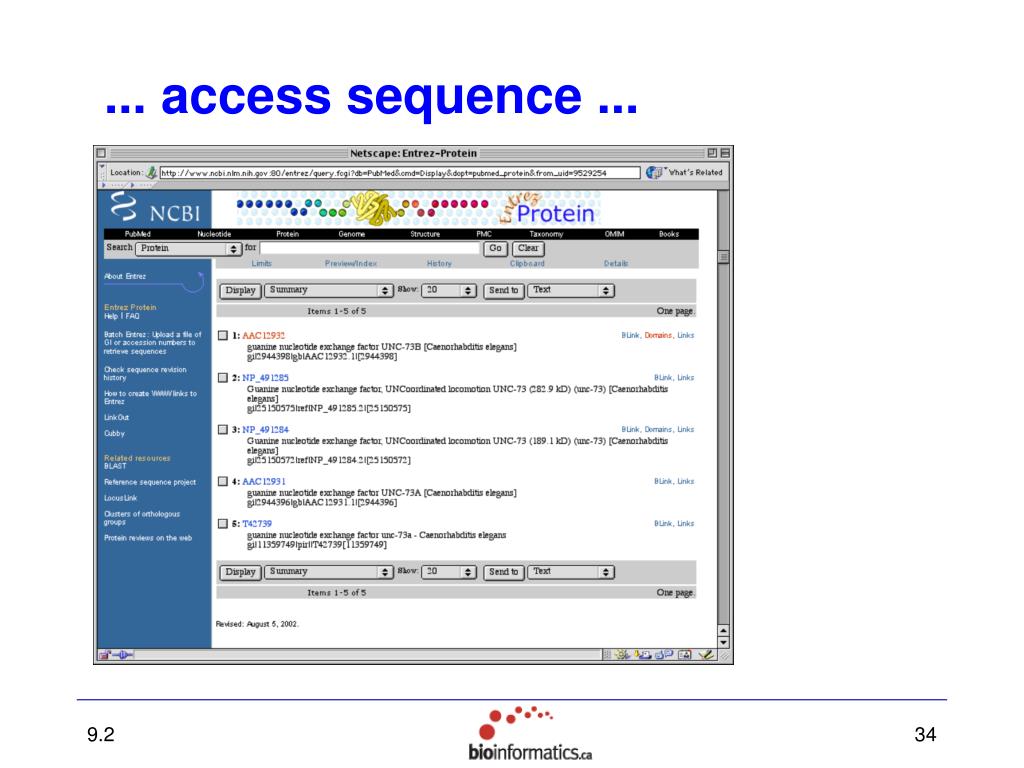
Task: Click the security lock icon in status bar
Action: point(104,654)
